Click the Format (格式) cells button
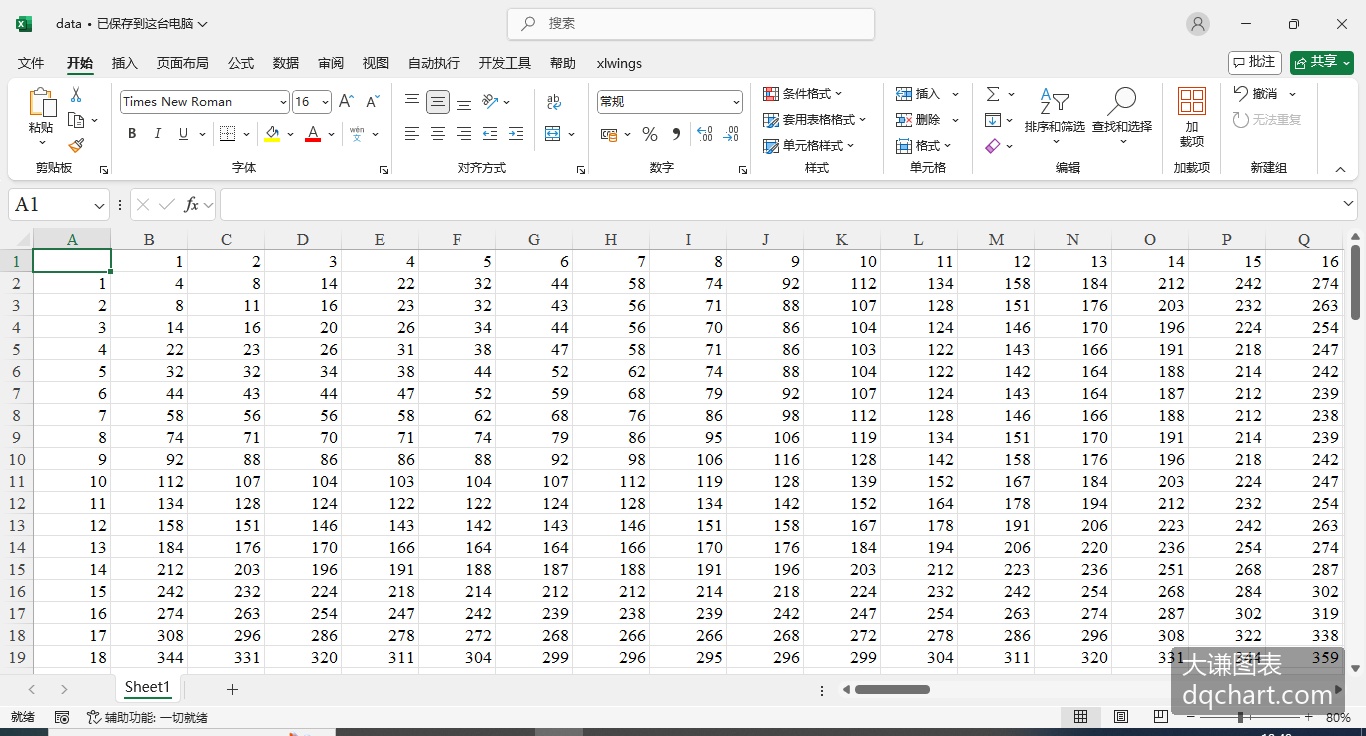Screen dimensions: 1366x736 tap(924, 146)
